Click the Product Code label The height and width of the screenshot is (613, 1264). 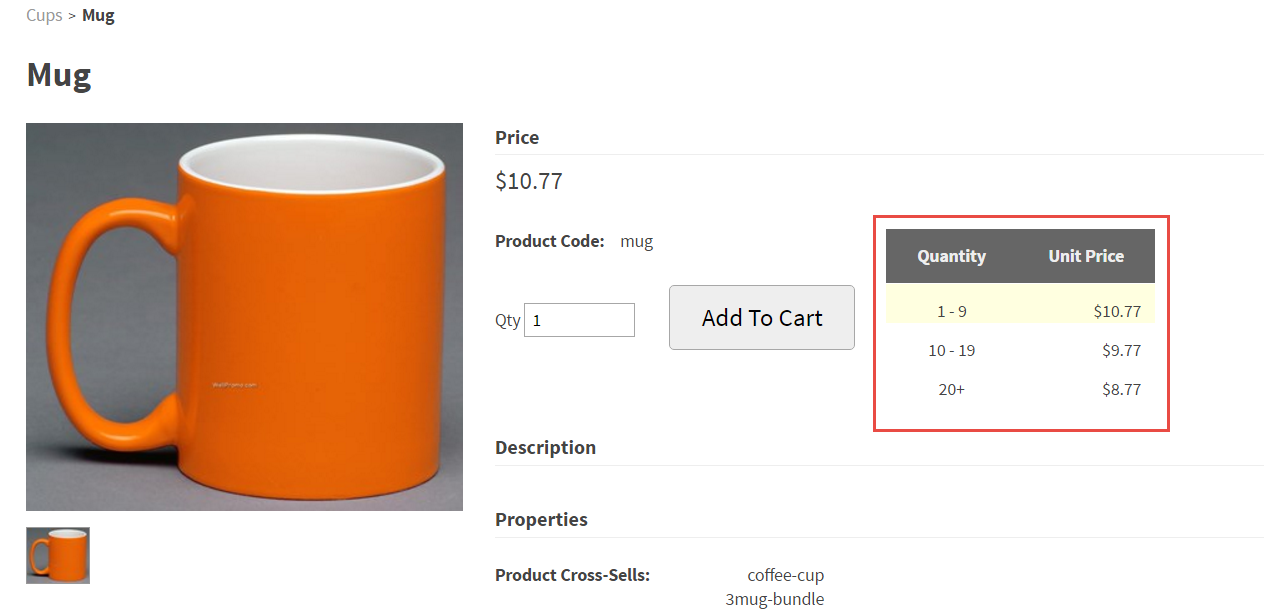click(x=549, y=241)
